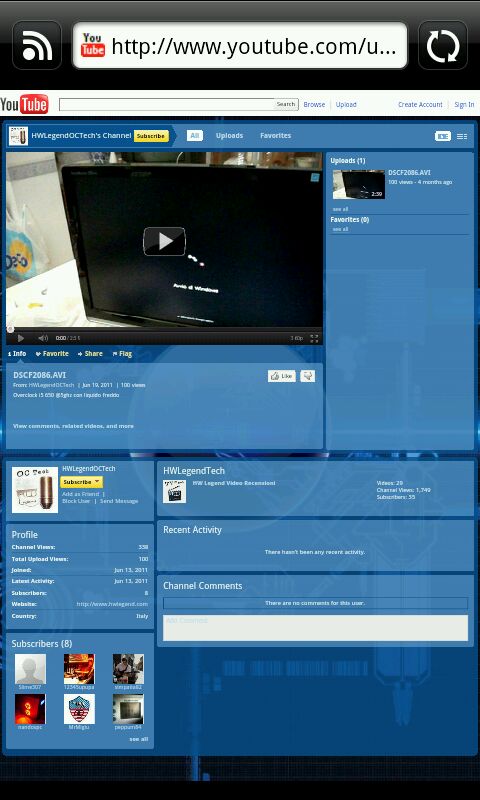480x800 pixels.
Task: Switch to the Favorites tab
Action: [x=275, y=136]
